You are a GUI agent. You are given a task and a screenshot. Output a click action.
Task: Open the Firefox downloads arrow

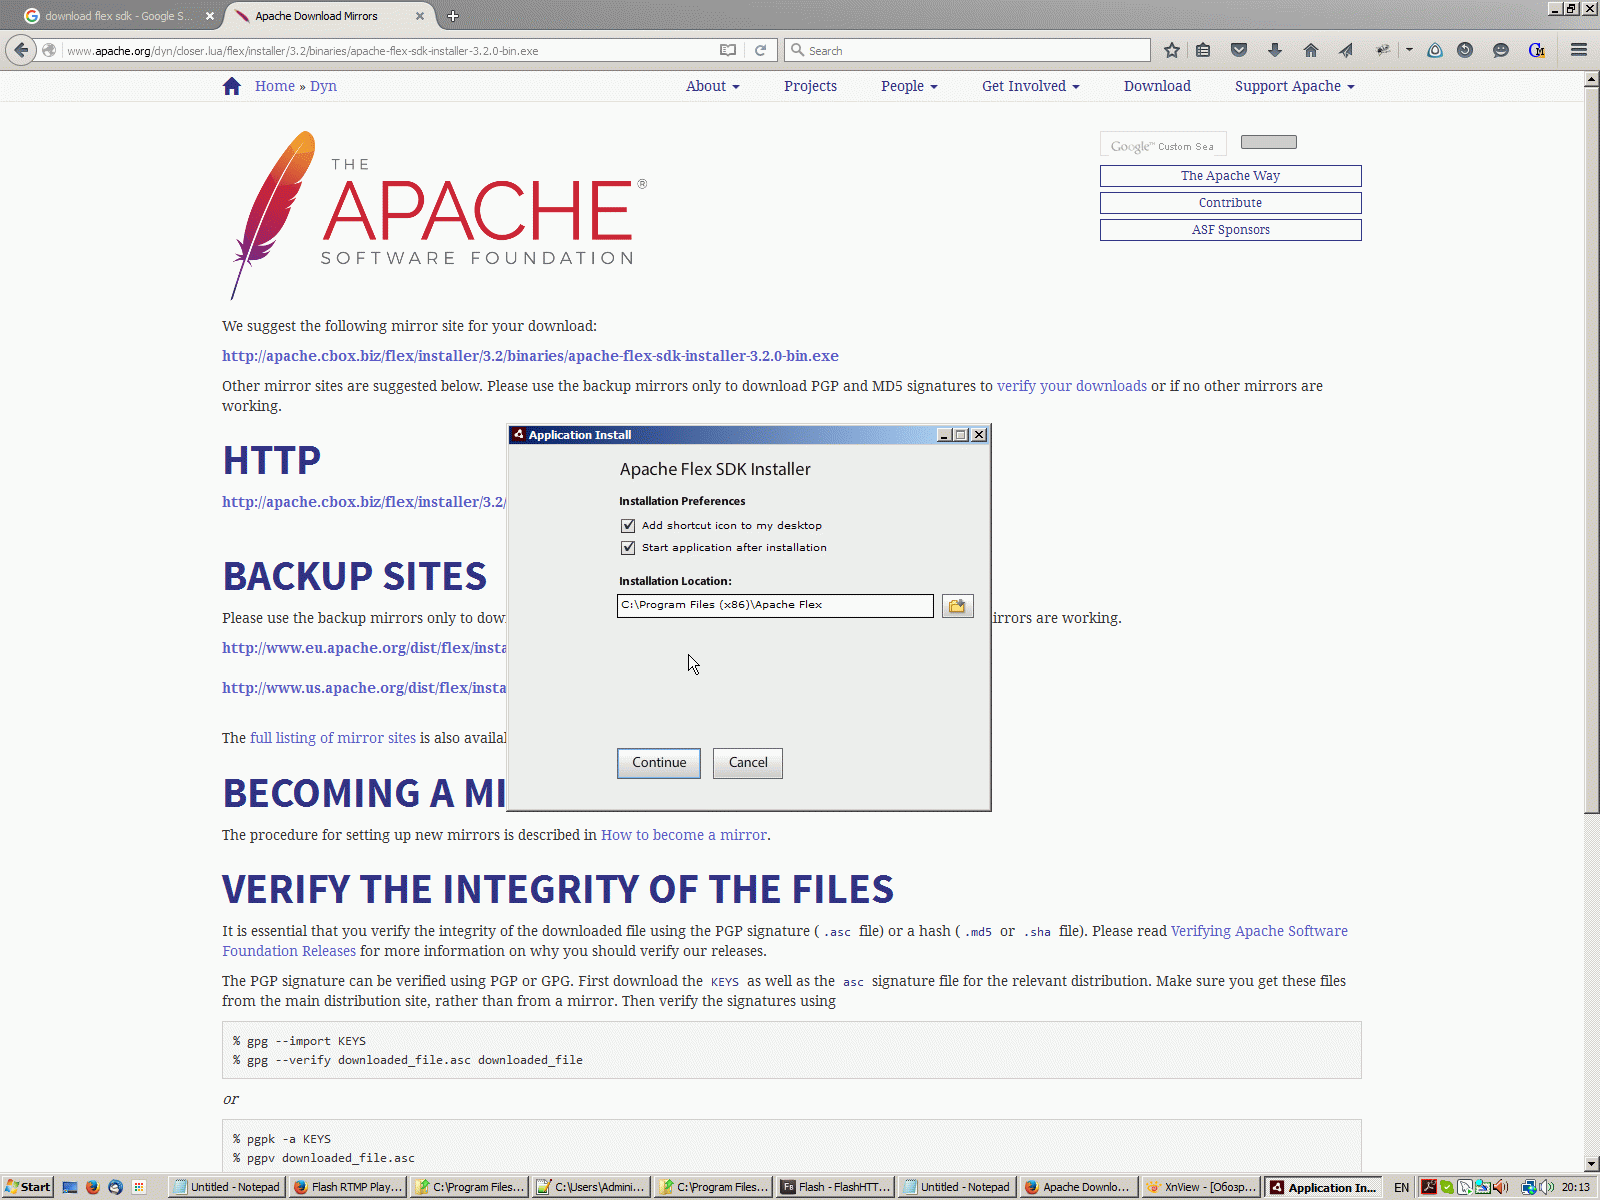pyautogui.click(x=1275, y=50)
